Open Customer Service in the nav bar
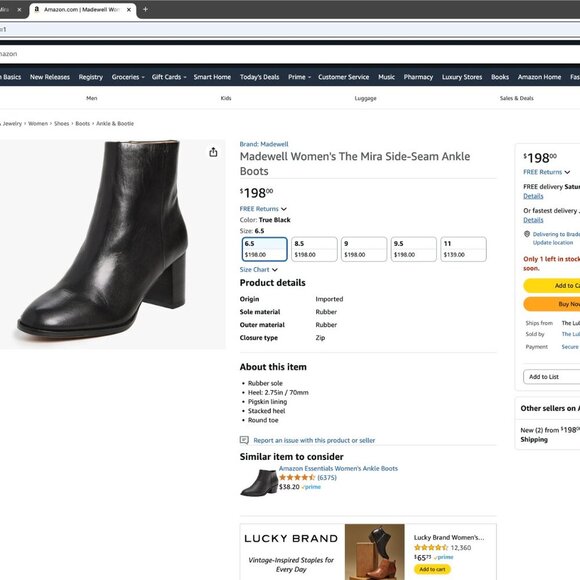Screen dimensions: 580x580 [x=344, y=77]
